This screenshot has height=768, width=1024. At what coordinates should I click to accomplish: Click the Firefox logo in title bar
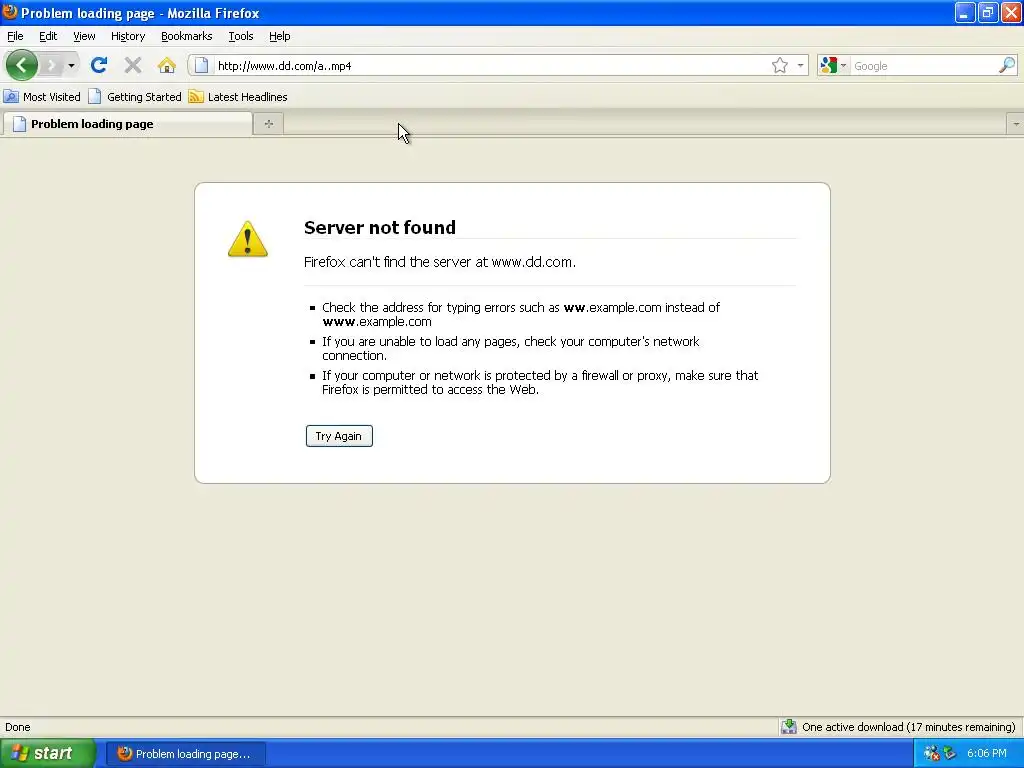click(10, 12)
